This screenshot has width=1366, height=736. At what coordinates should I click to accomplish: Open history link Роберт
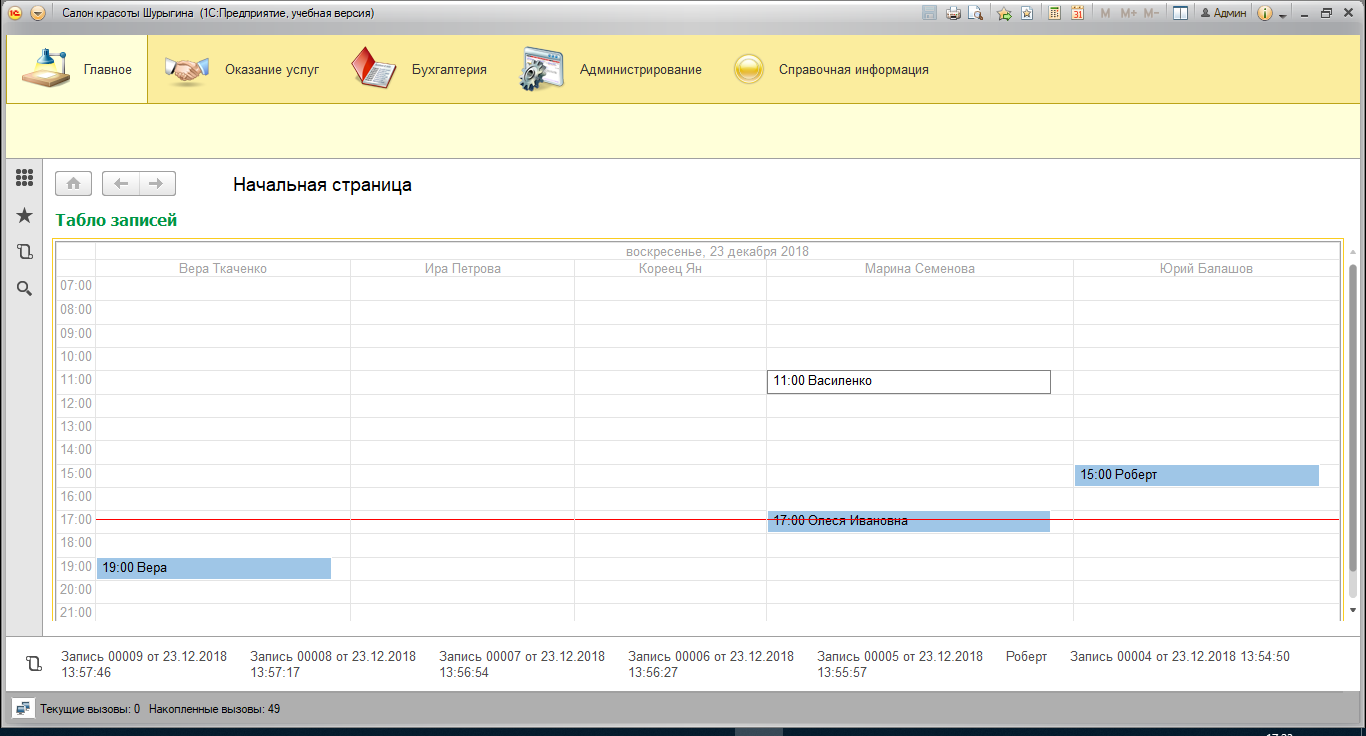coord(1026,657)
